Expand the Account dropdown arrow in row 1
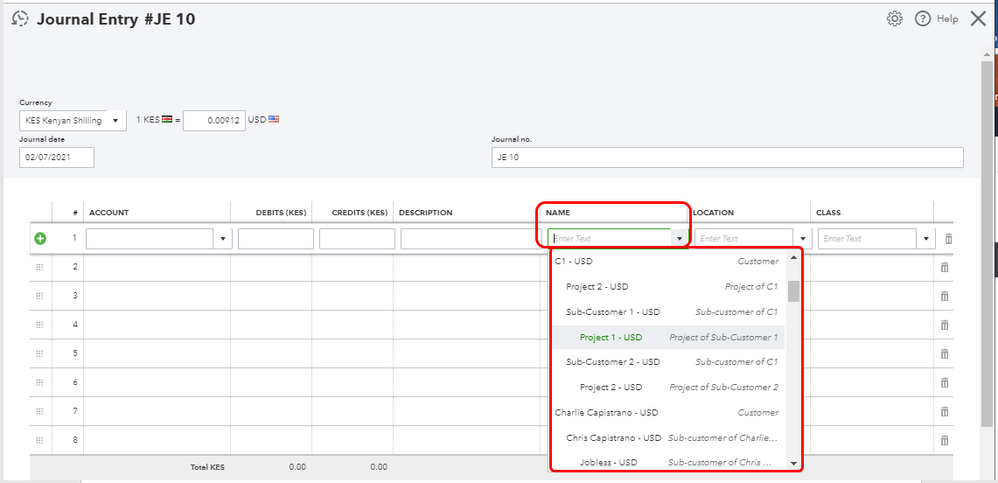 pos(223,239)
